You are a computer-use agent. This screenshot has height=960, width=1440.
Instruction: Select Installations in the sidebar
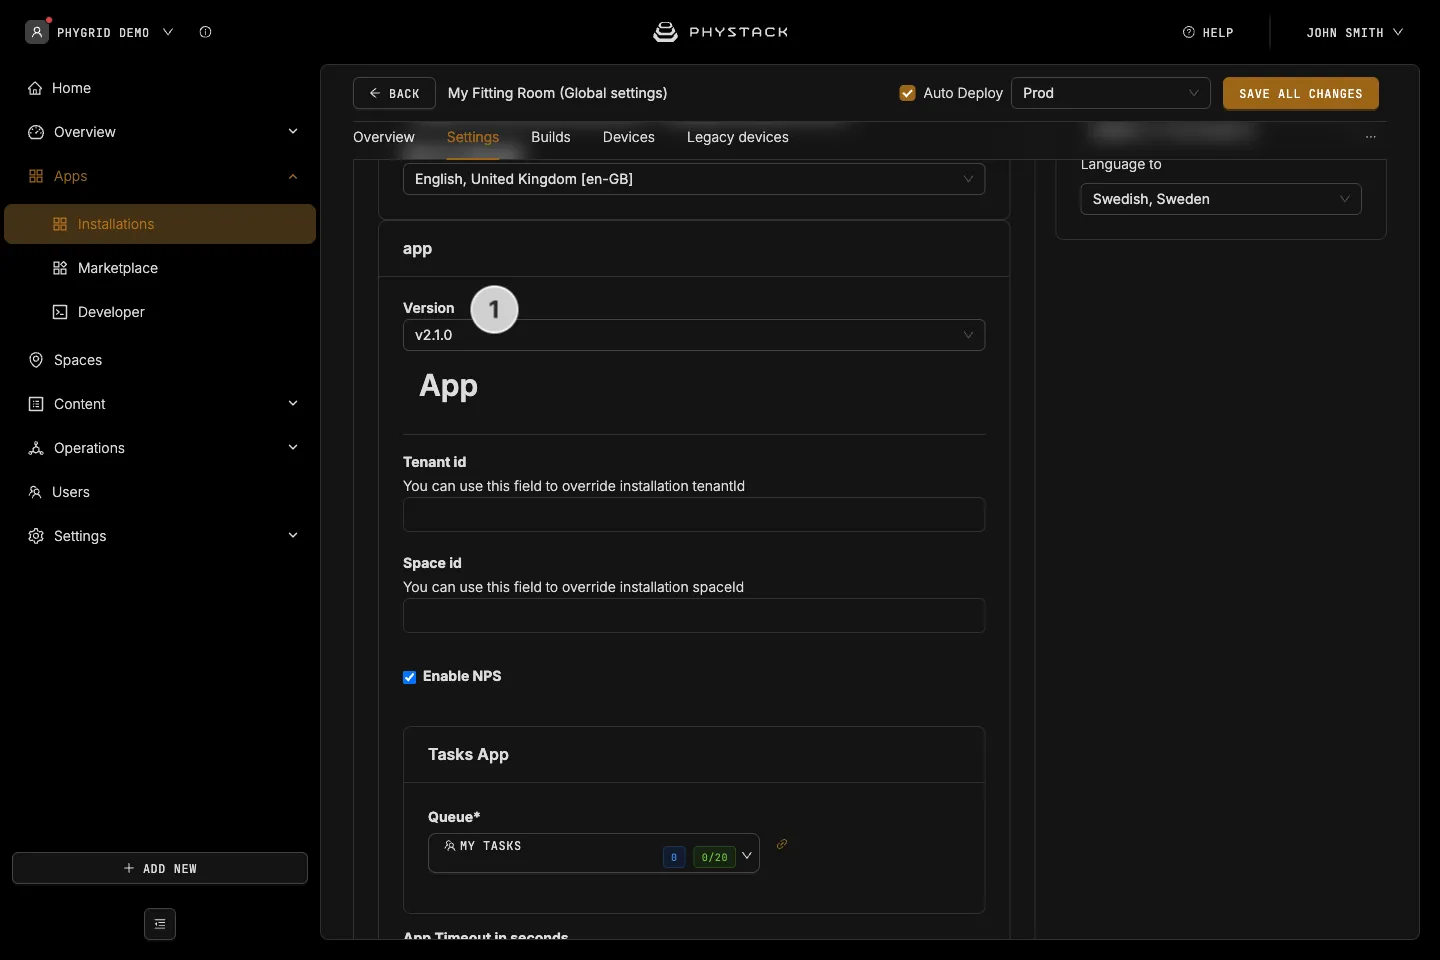[160, 224]
